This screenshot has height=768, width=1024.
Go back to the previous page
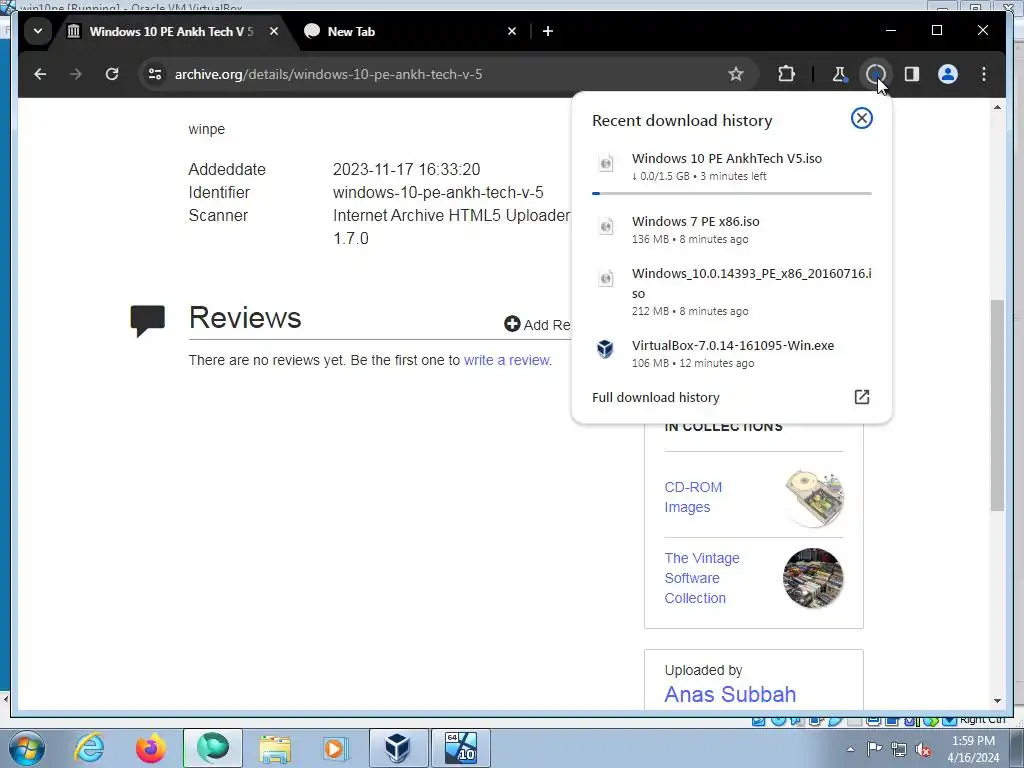[x=40, y=74]
